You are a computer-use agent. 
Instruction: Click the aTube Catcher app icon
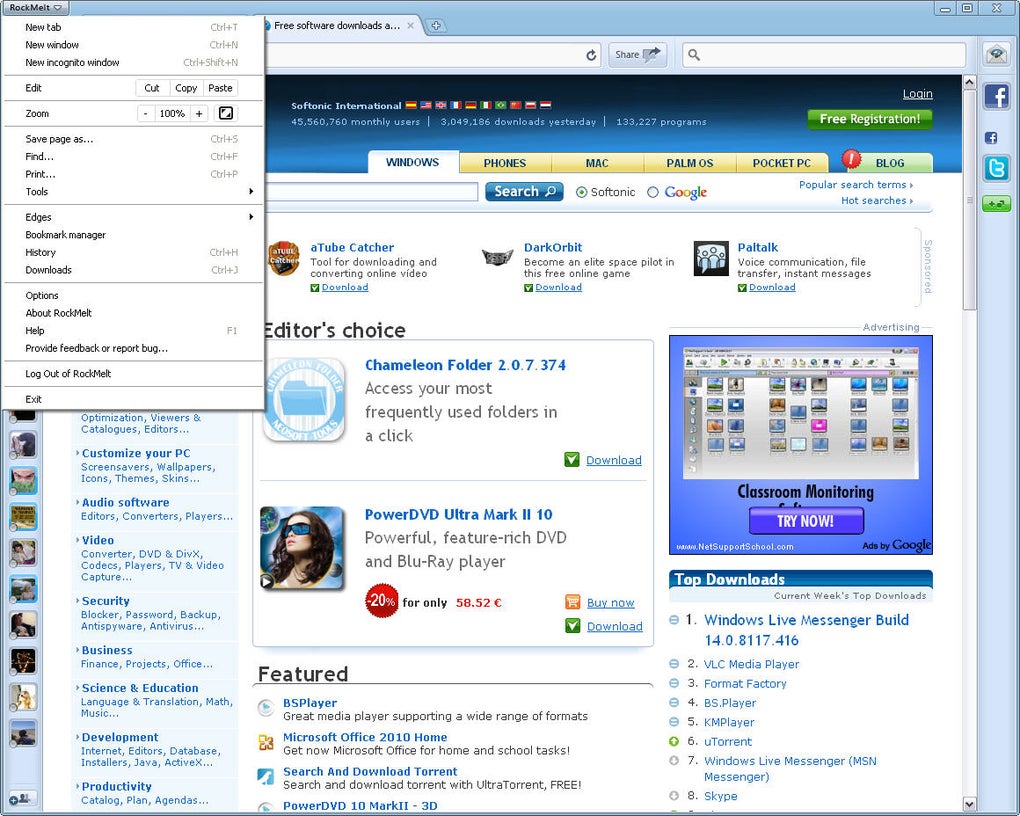pyautogui.click(x=284, y=258)
